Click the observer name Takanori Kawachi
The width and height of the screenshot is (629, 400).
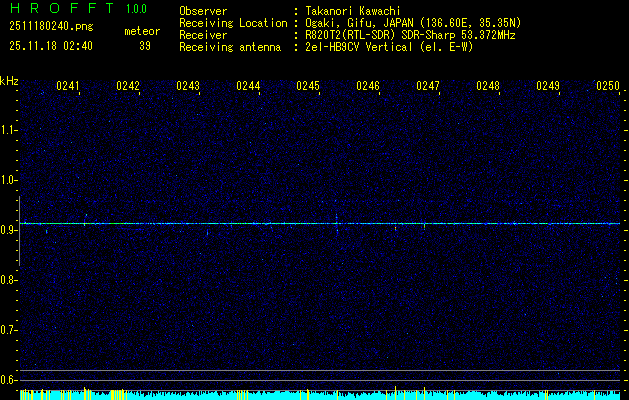click(353, 11)
